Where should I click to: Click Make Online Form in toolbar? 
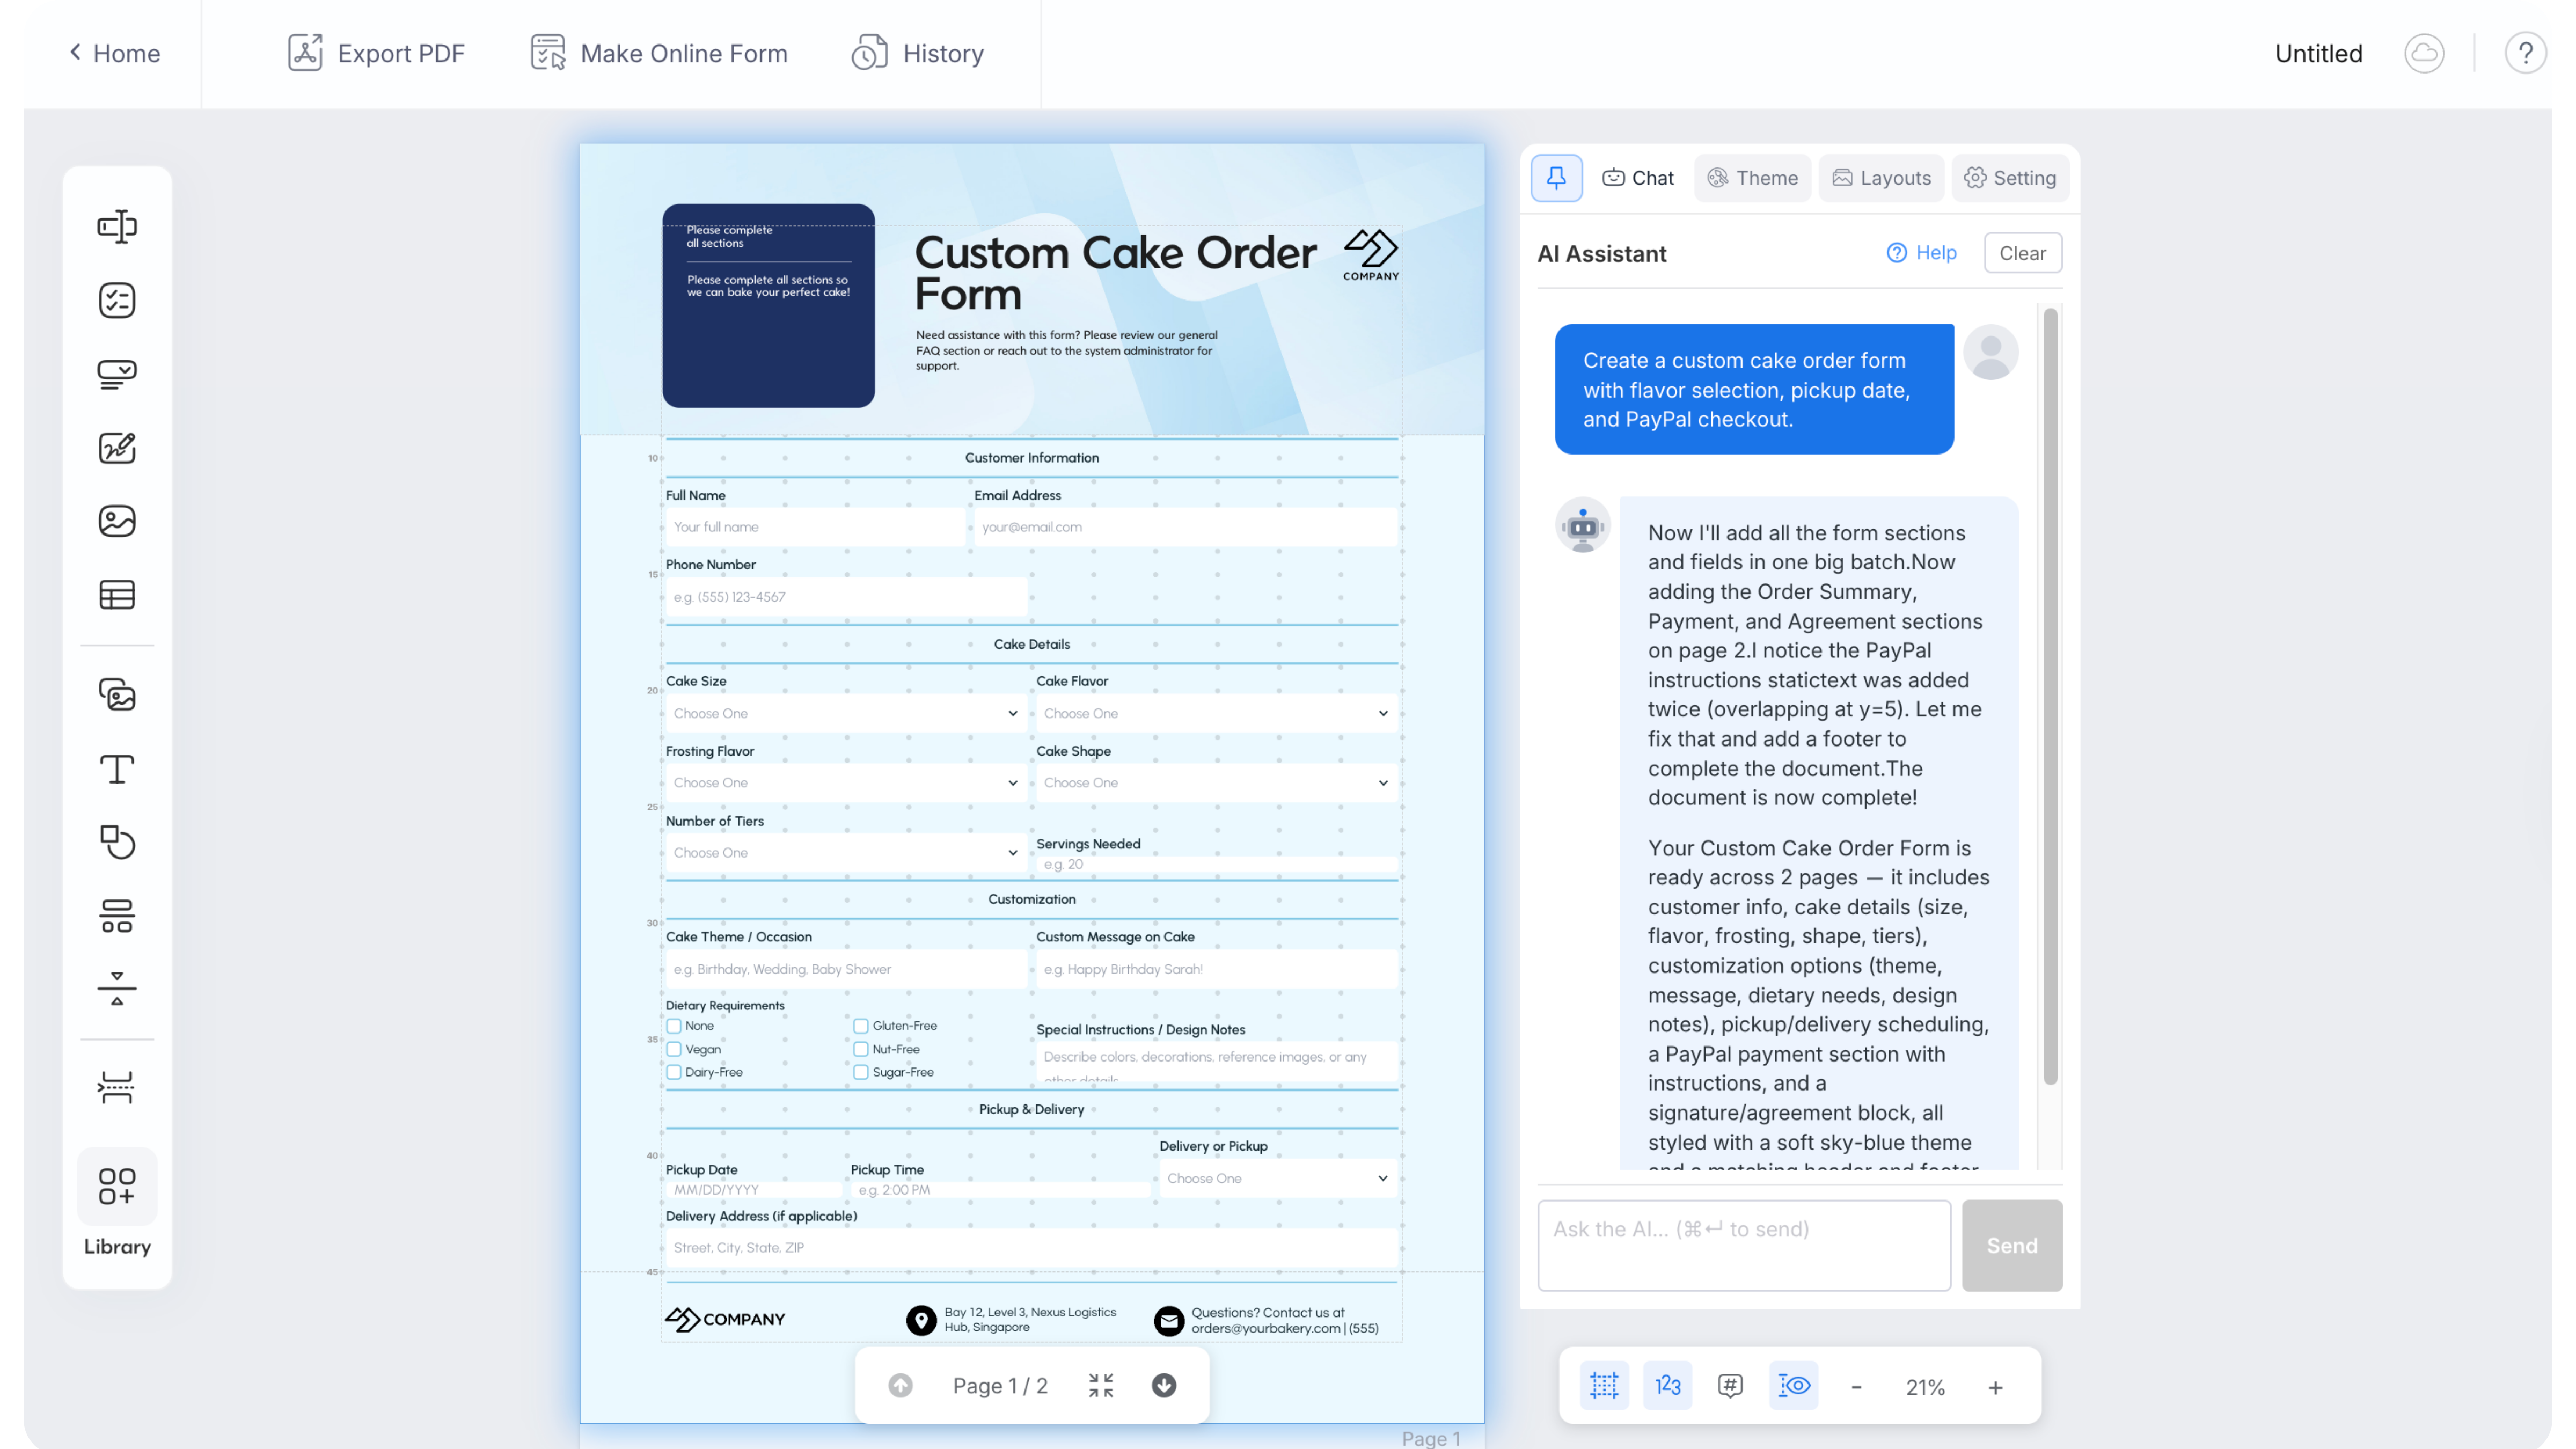point(659,53)
